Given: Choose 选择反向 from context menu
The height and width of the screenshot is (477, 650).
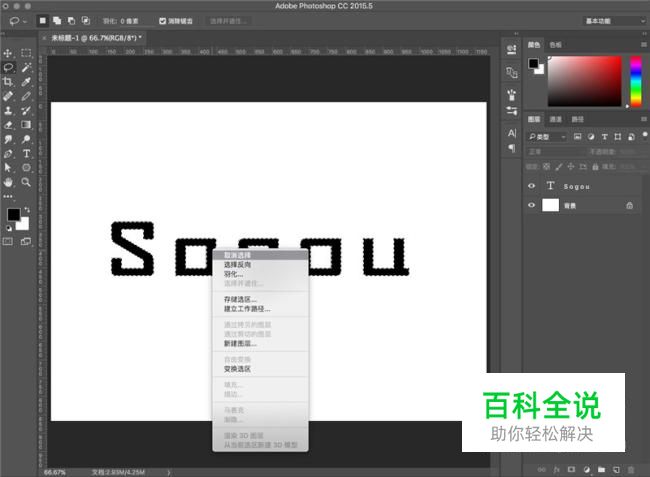Looking at the screenshot, I should pos(260,264).
